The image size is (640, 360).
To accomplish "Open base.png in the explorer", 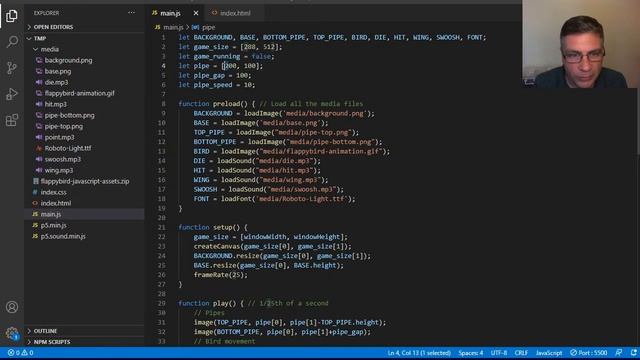I will pyautogui.click(x=58, y=71).
